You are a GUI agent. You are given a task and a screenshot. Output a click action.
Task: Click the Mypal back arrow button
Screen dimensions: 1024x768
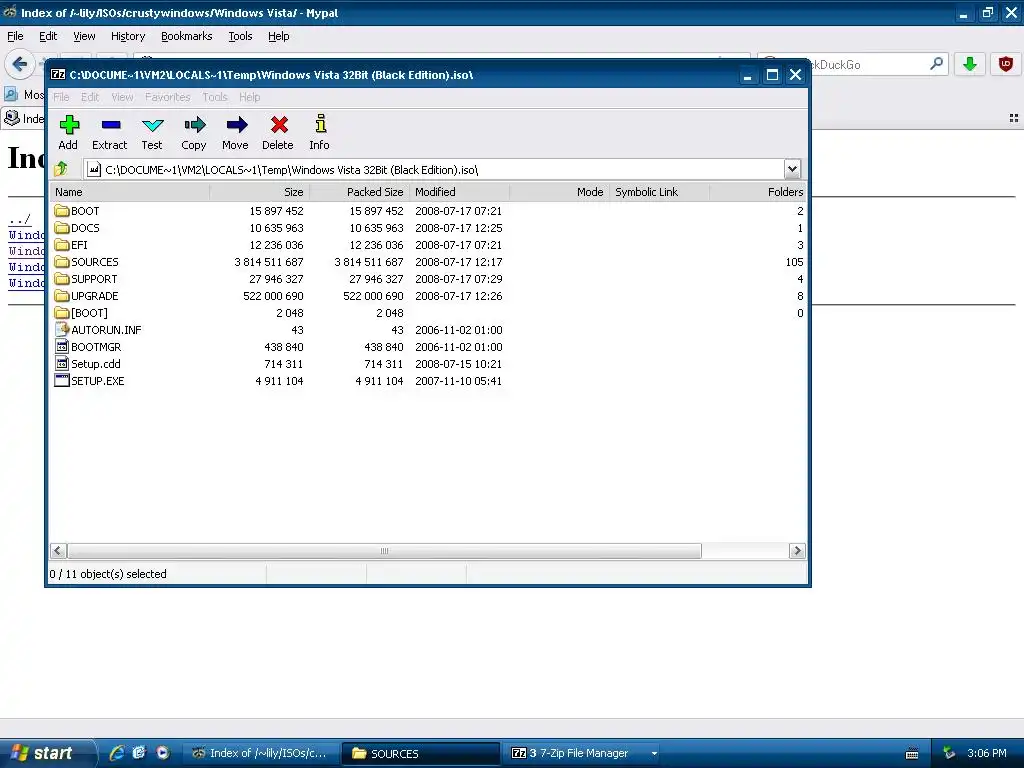[x=20, y=64]
